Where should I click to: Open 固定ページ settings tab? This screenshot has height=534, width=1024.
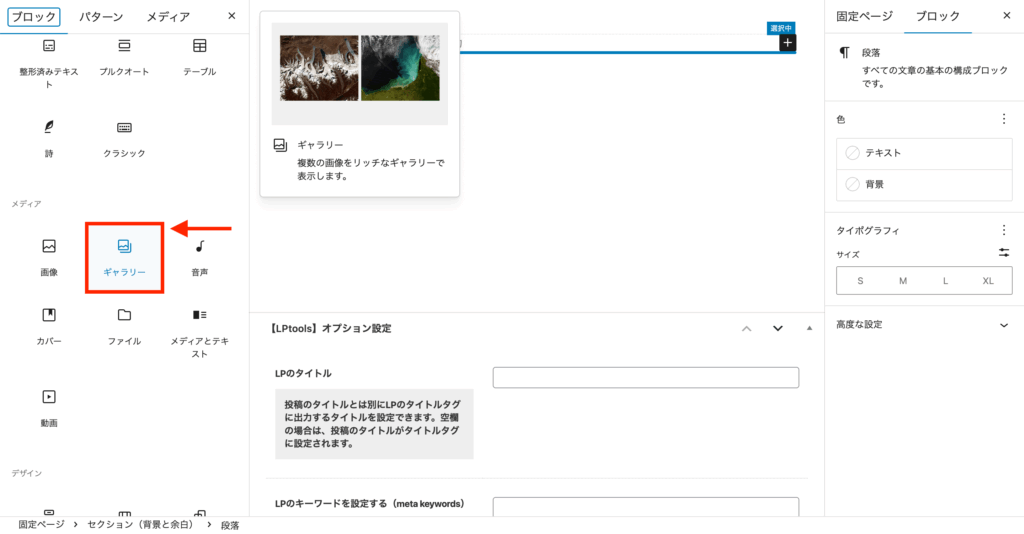pyautogui.click(x=864, y=16)
